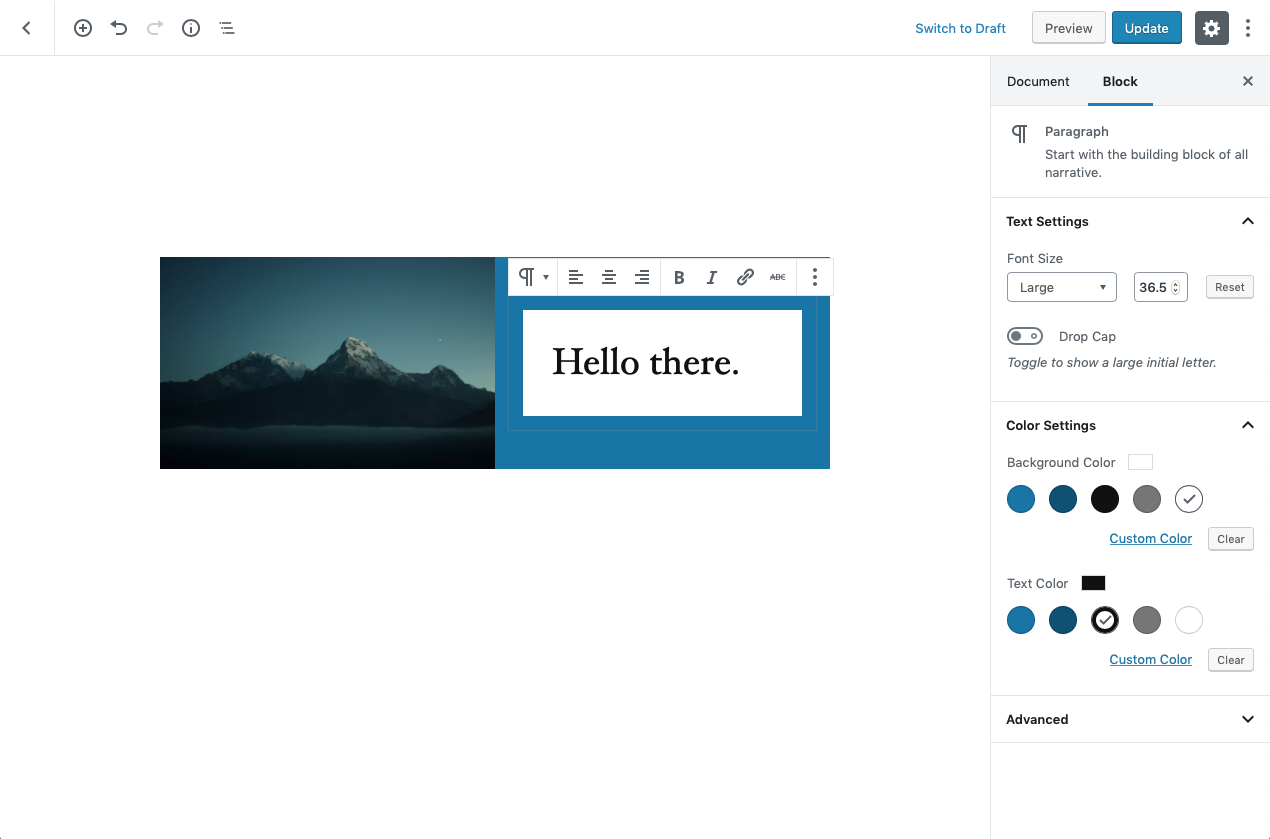Open the content structure info icon
This screenshot has height=839, width=1270.
tap(191, 28)
